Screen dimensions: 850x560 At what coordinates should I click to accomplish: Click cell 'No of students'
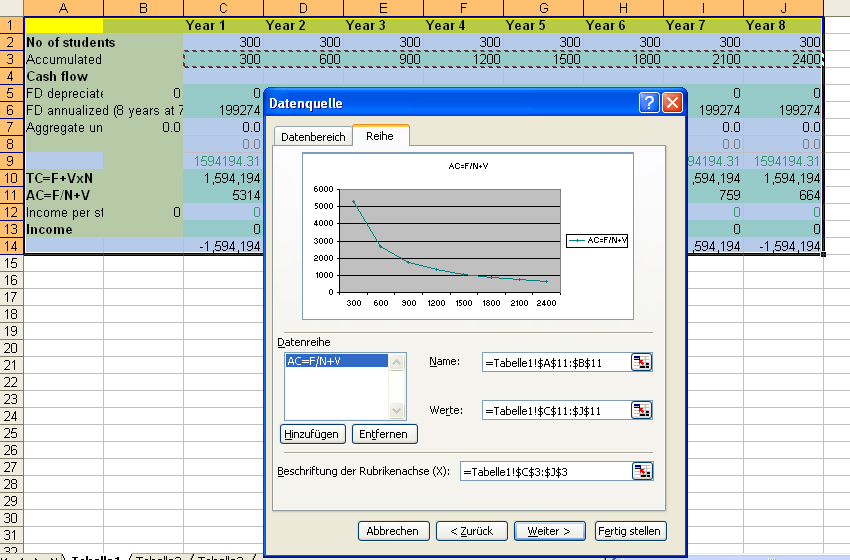pos(63,42)
